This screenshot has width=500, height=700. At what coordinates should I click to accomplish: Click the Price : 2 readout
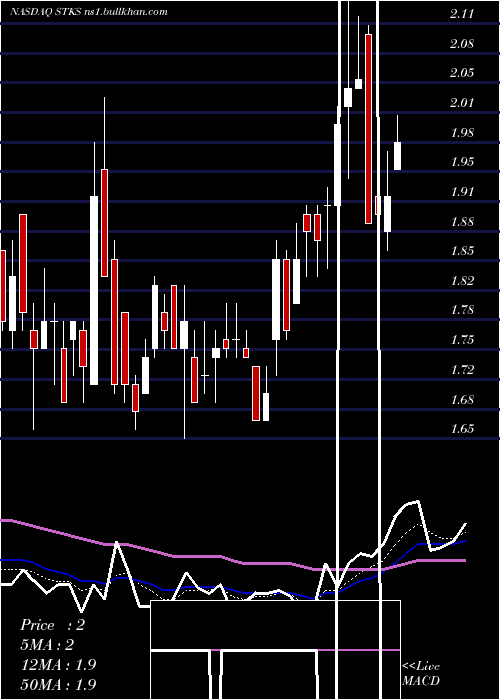pyautogui.click(x=52, y=625)
